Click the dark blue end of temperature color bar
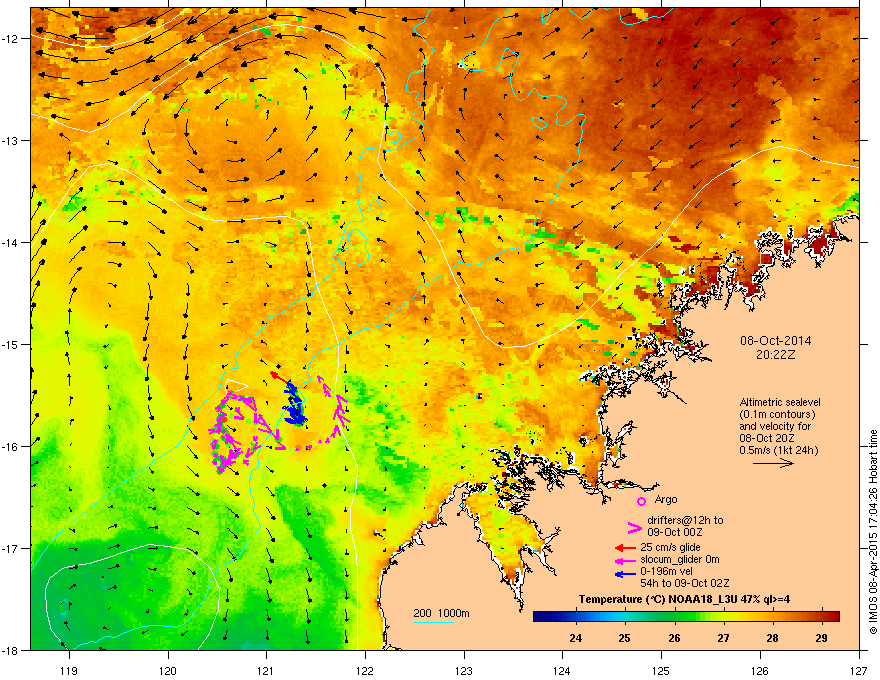 (539, 616)
